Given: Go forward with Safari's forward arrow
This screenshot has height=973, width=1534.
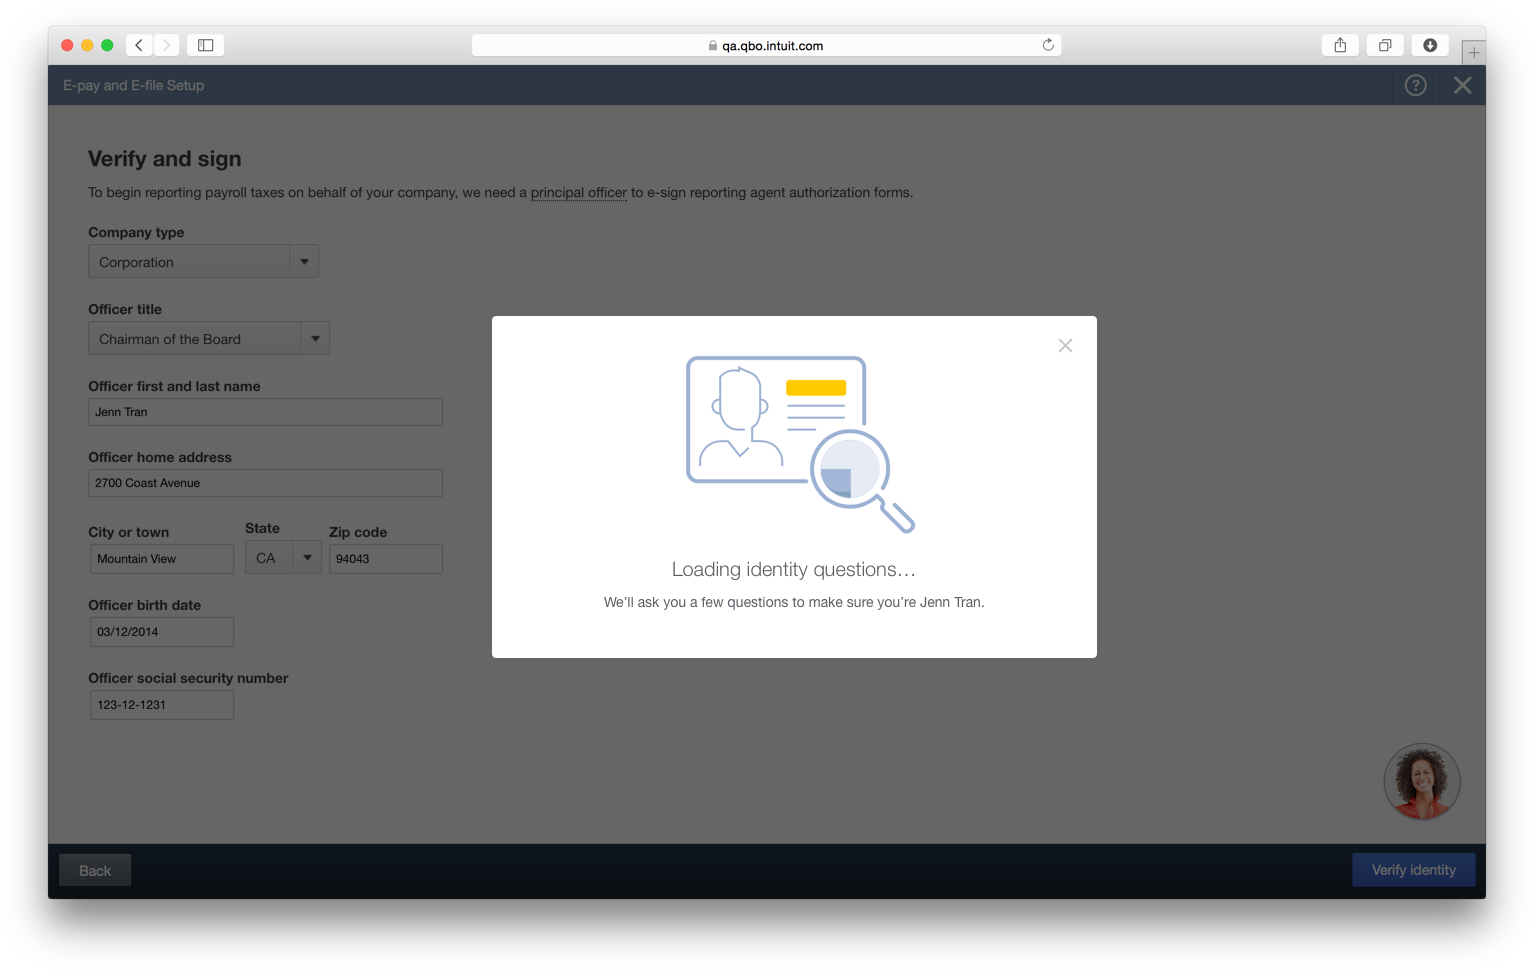Looking at the screenshot, I should tap(167, 45).
